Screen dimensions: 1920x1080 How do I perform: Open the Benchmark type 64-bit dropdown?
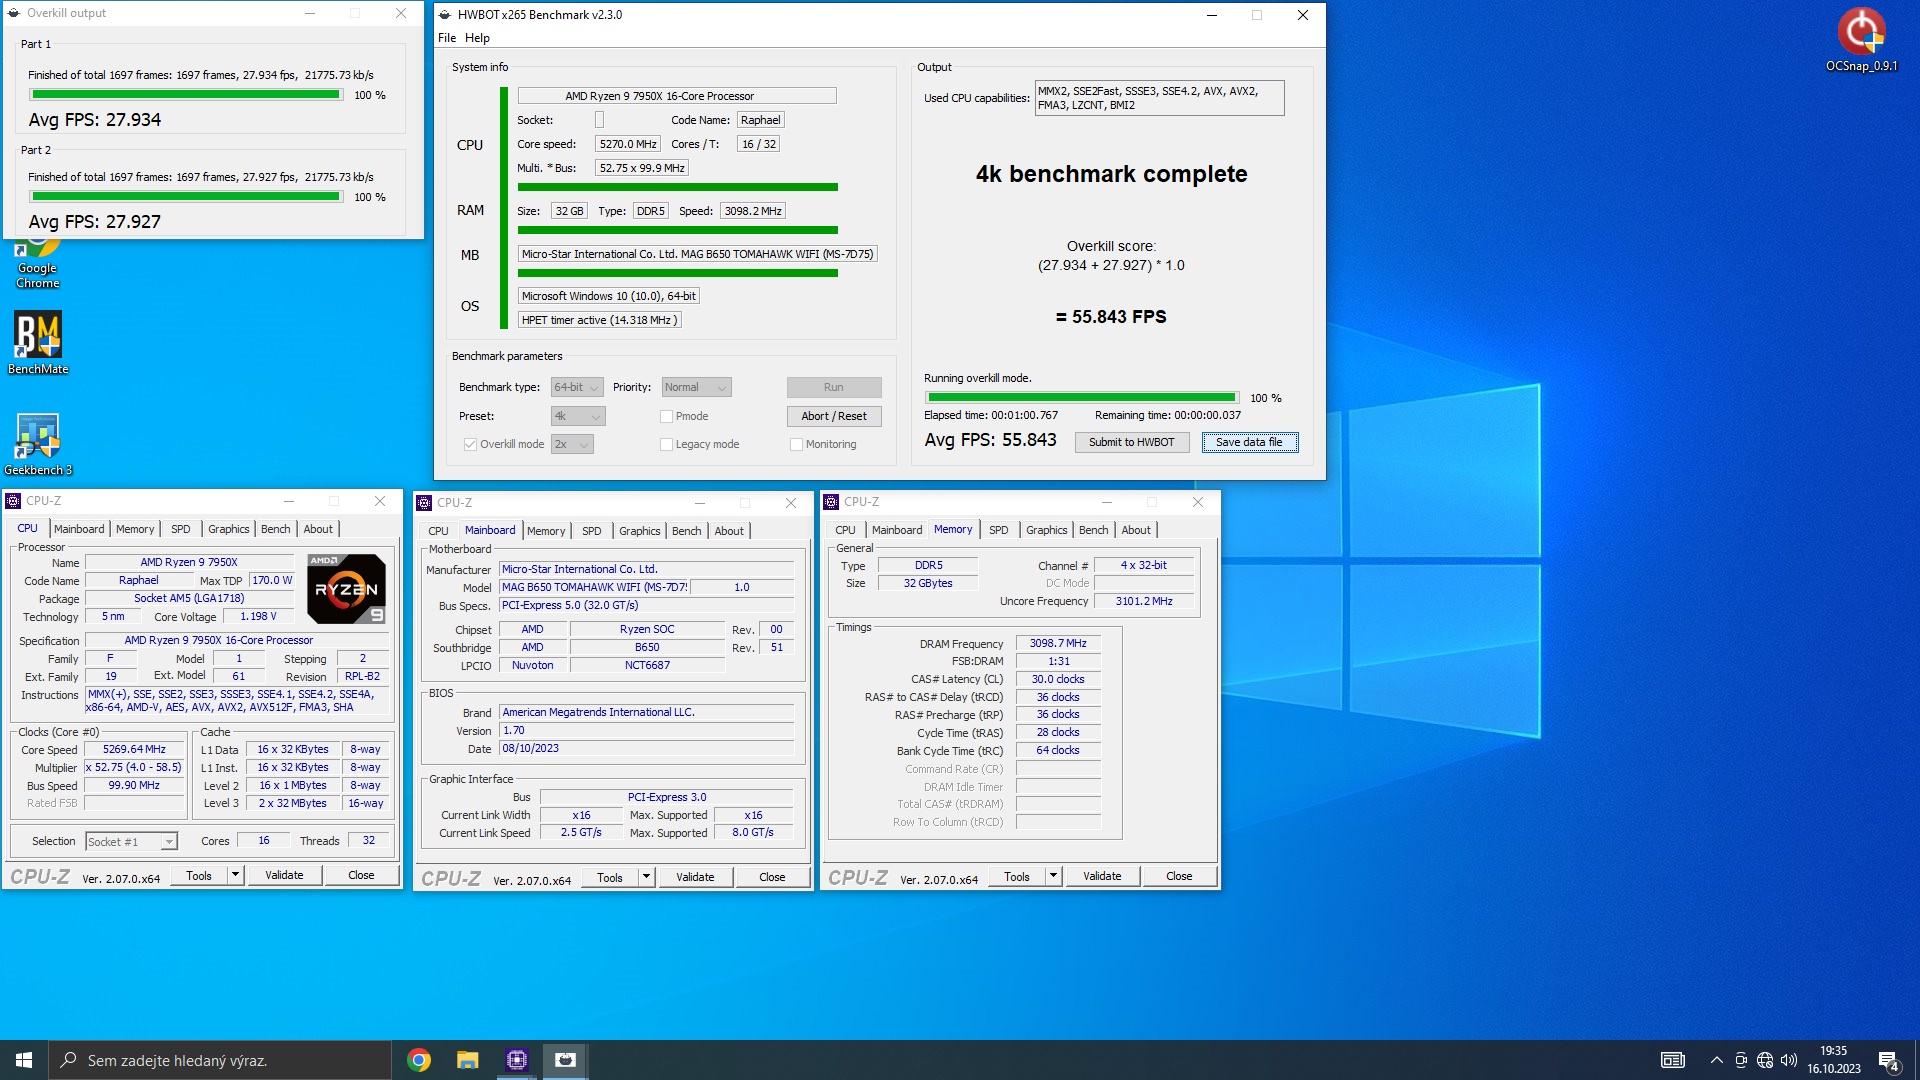click(577, 387)
